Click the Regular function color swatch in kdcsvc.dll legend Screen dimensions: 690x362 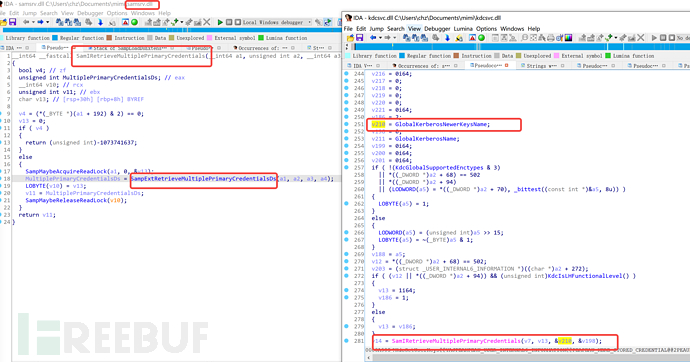pyautogui.click(x=402, y=56)
